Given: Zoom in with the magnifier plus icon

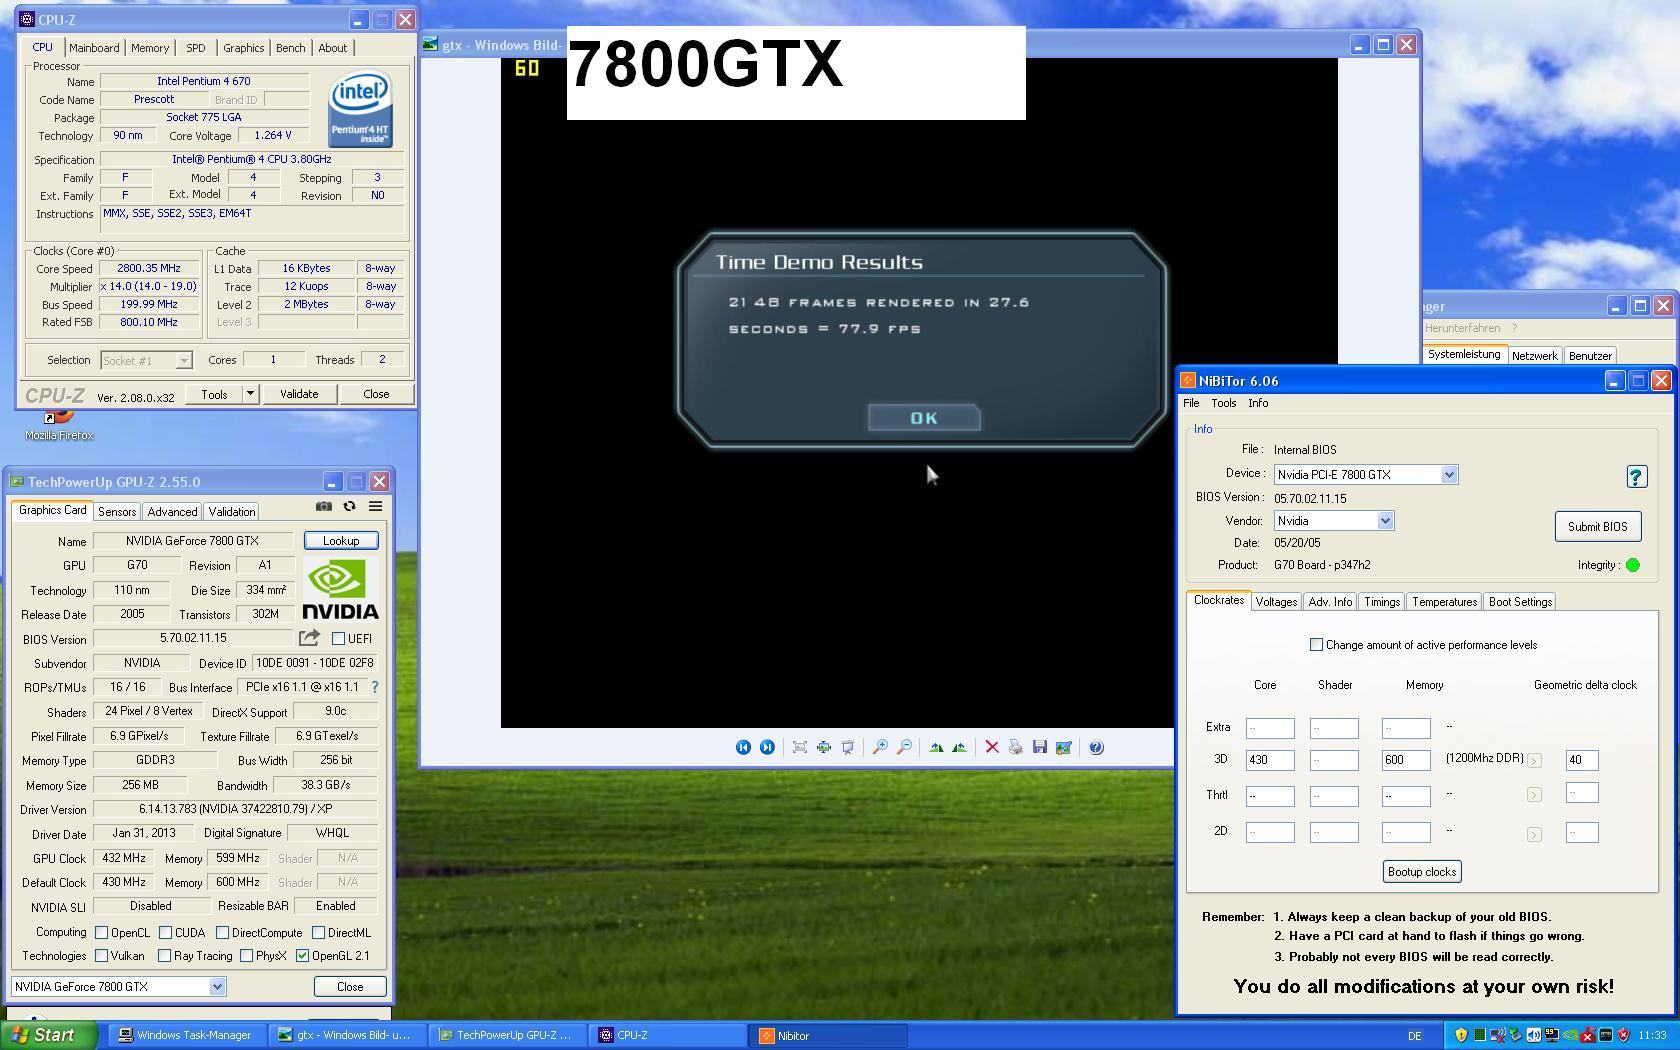Looking at the screenshot, I should (880, 747).
